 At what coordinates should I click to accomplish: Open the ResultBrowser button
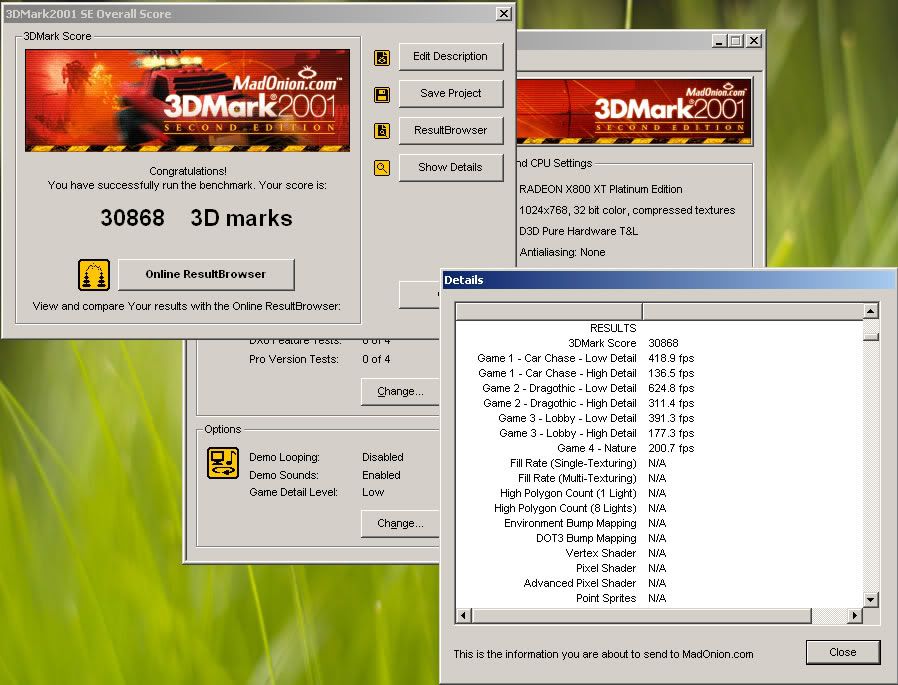point(451,131)
